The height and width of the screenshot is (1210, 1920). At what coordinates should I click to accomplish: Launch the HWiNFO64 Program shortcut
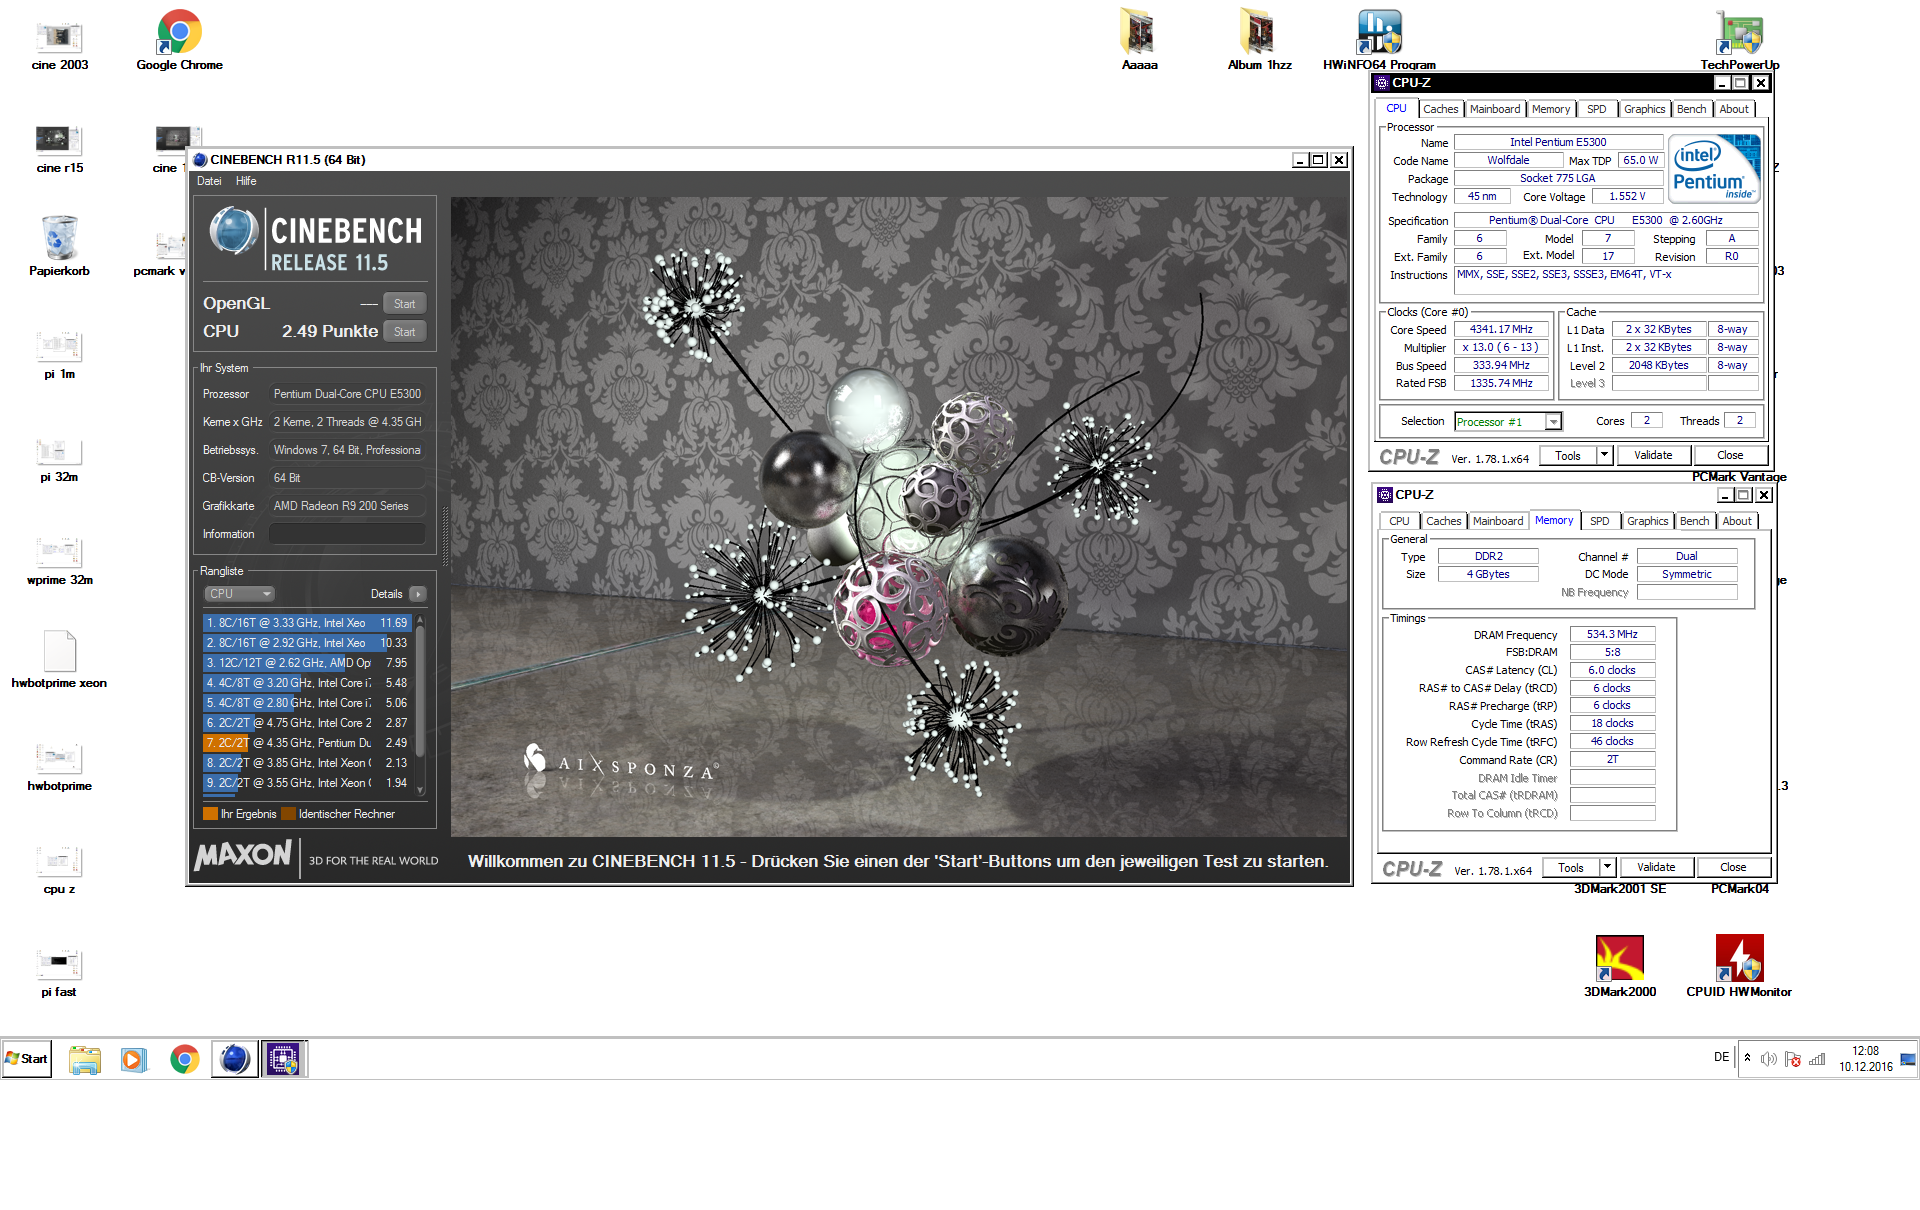pos(1380,40)
